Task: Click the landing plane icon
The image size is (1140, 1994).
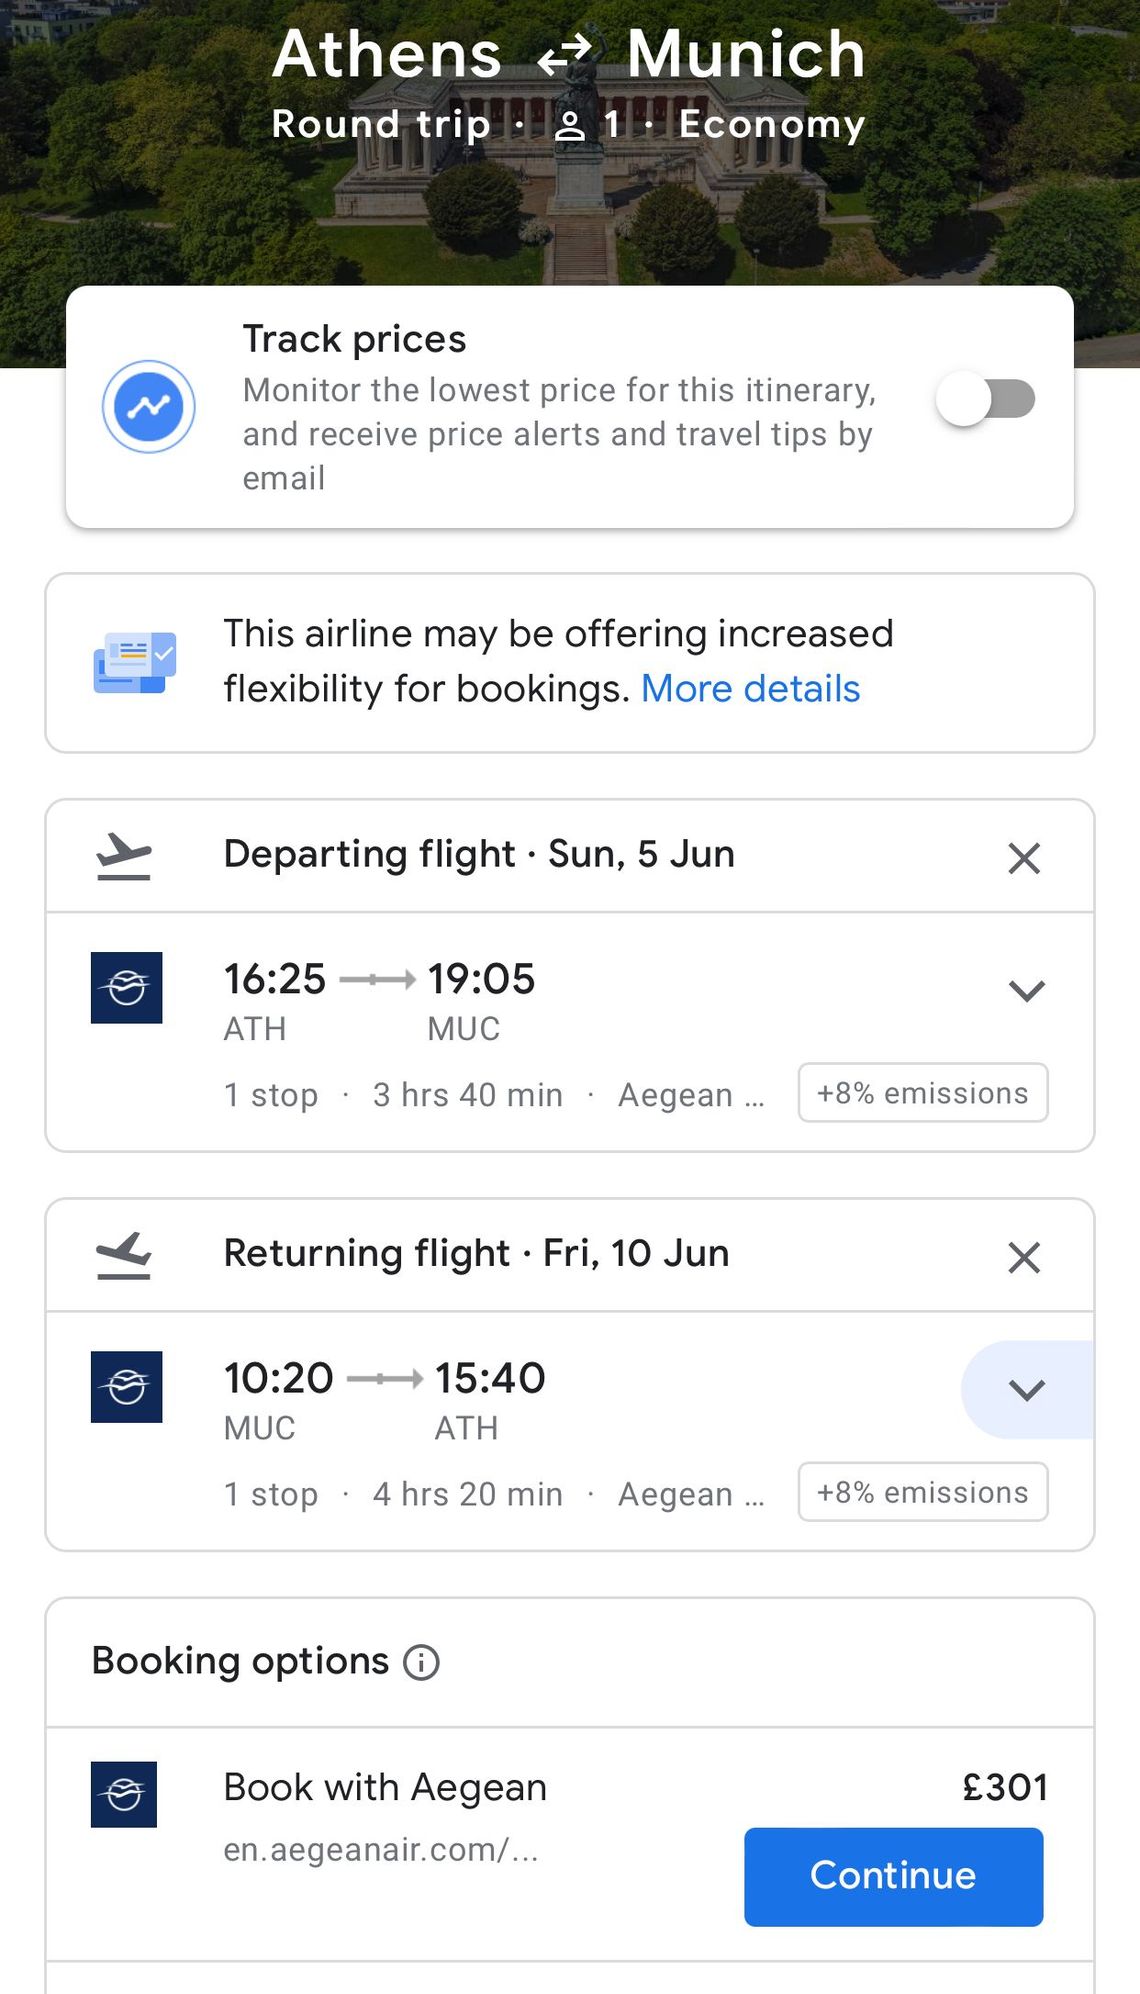Action: [124, 1255]
